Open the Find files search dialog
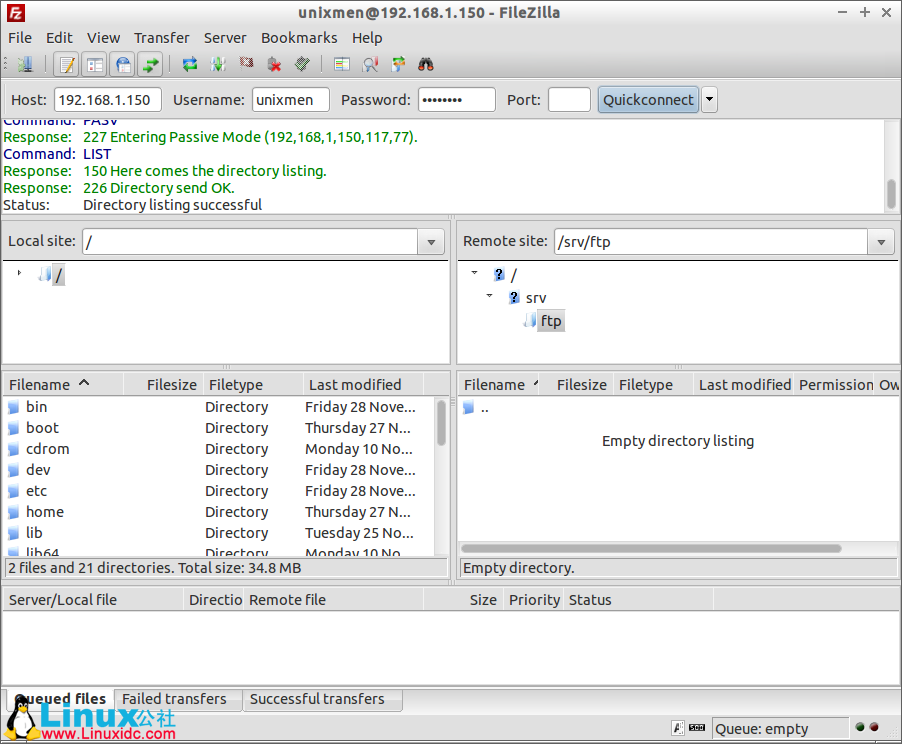The height and width of the screenshot is (744, 902). click(x=425, y=64)
